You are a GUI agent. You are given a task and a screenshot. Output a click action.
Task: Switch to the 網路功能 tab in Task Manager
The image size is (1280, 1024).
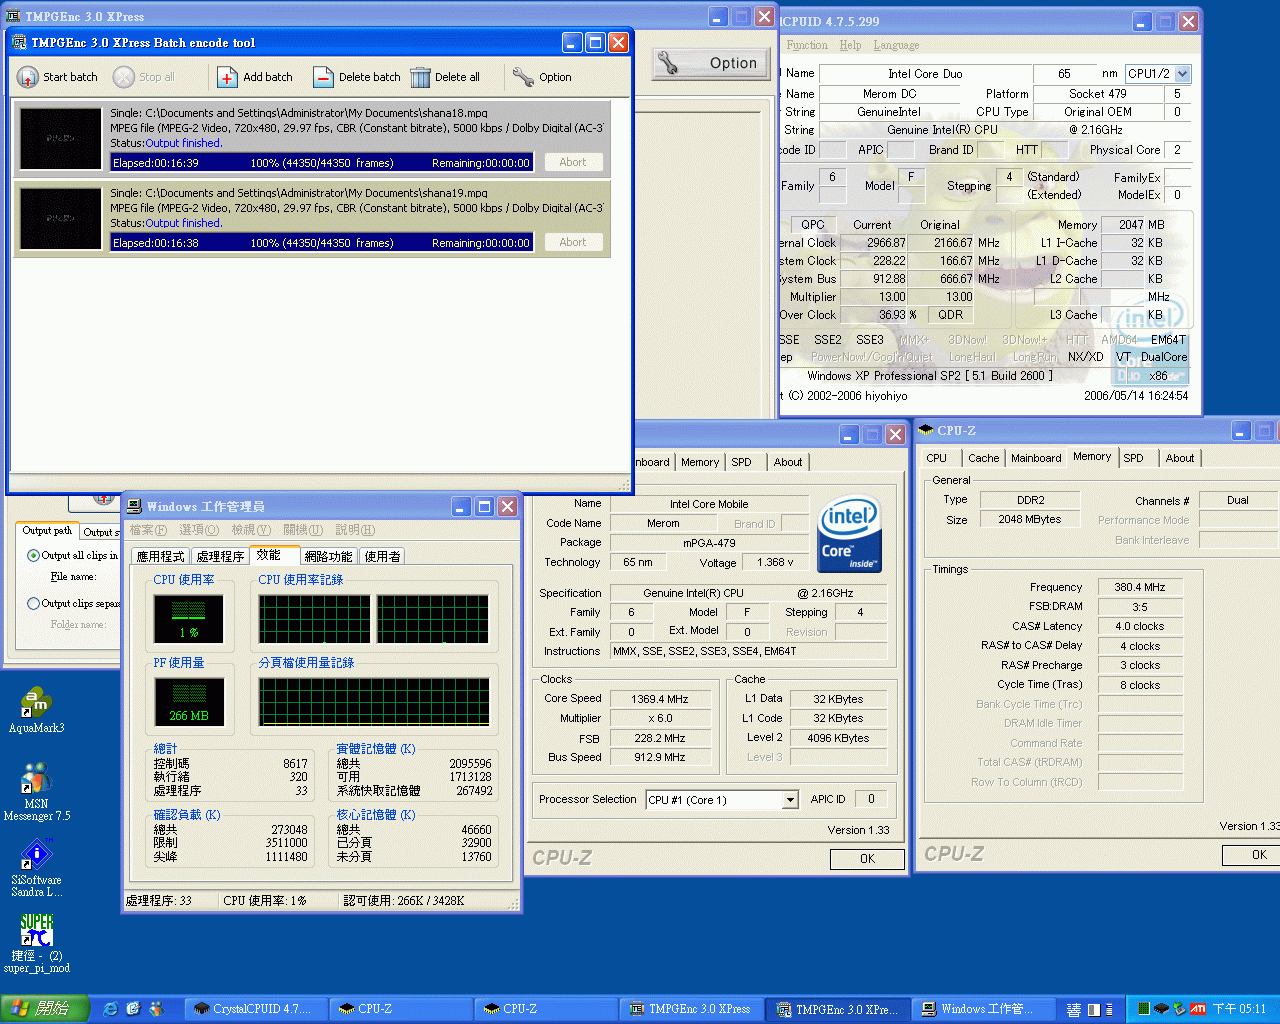(x=328, y=556)
